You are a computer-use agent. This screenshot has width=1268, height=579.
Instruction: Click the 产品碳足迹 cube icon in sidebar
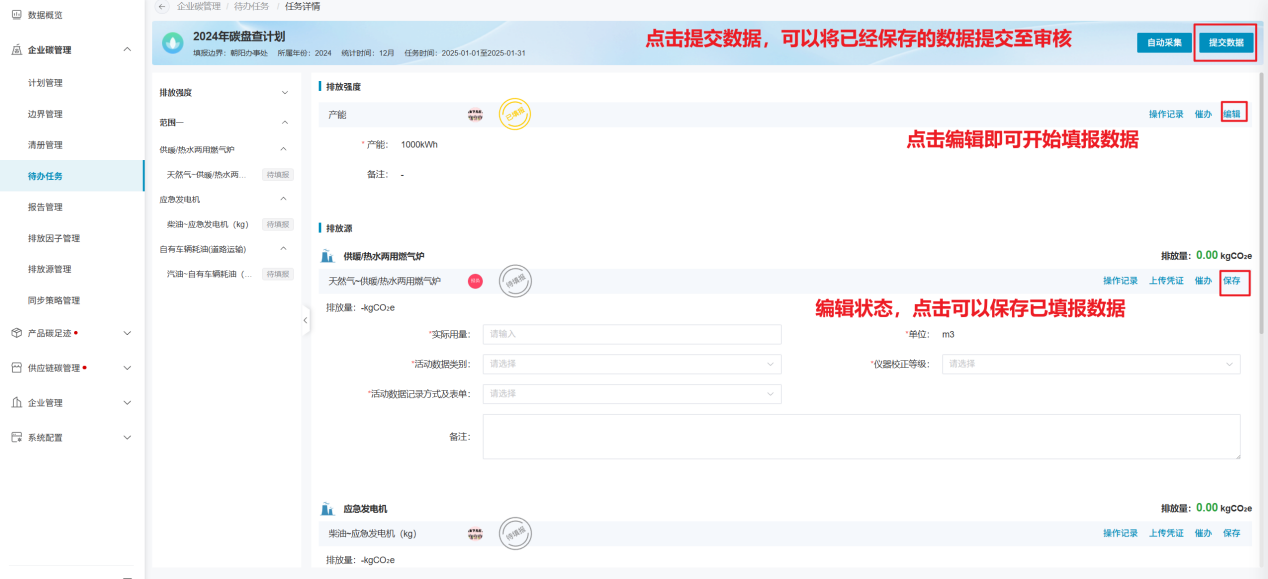(x=17, y=333)
